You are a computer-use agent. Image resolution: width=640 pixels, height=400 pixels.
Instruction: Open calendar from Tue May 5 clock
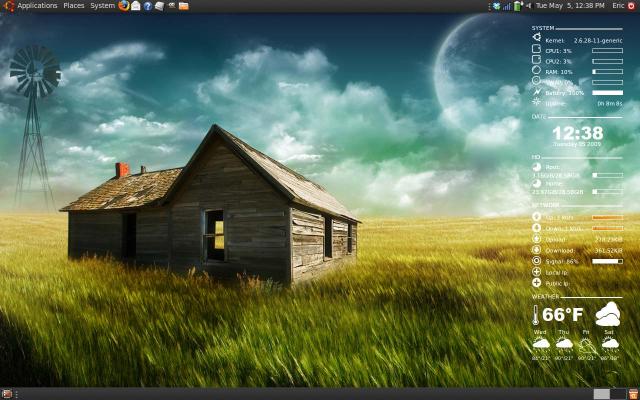click(x=570, y=6)
